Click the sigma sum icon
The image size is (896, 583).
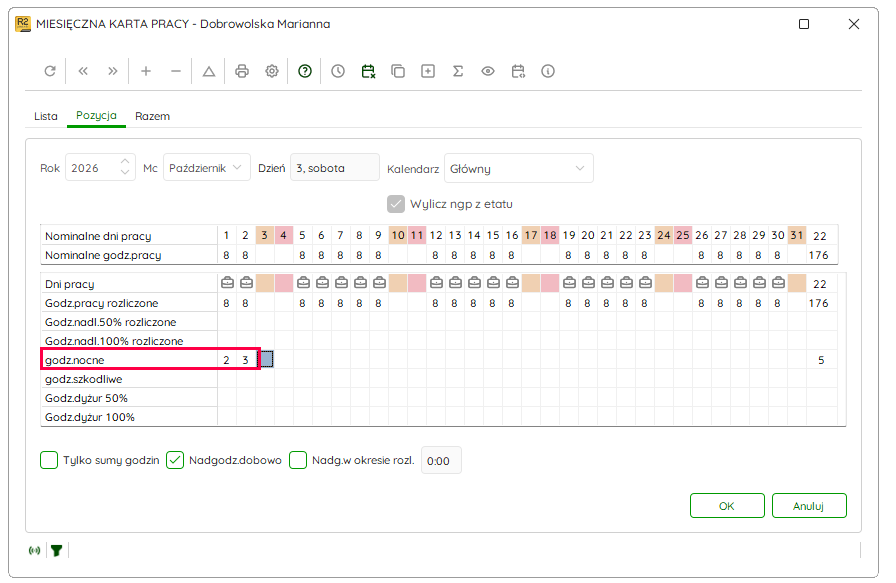coord(458,71)
